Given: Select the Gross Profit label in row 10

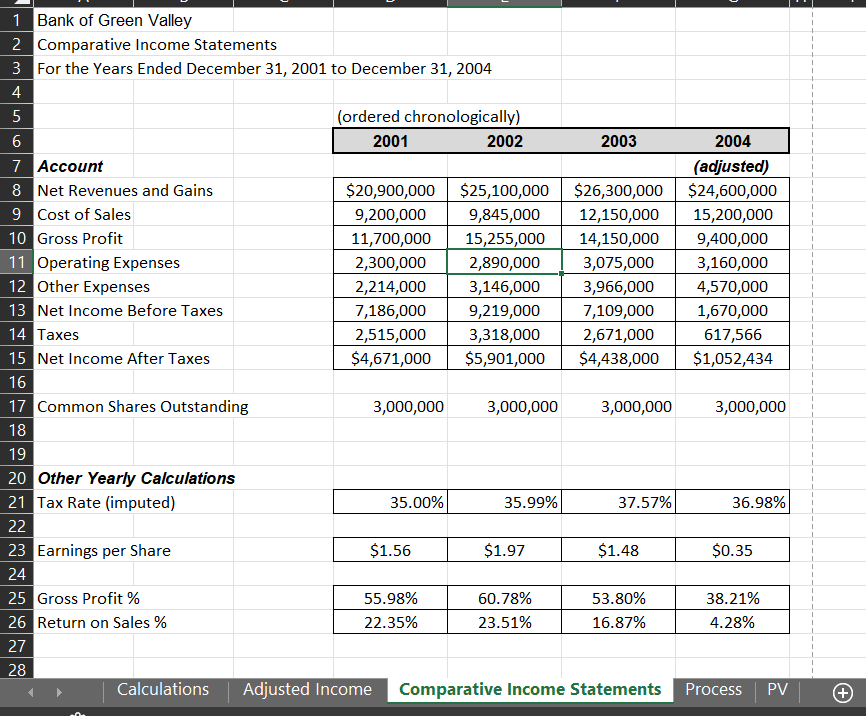Looking at the screenshot, I should point(80,238).
